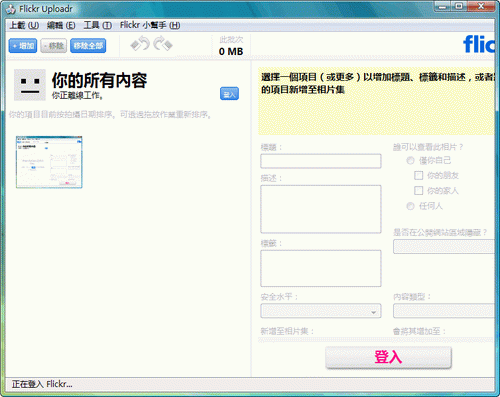Image resolution: width=500 pixels, height=397 pixels.
Task: Click the + 增加 button
Action: 23,46
